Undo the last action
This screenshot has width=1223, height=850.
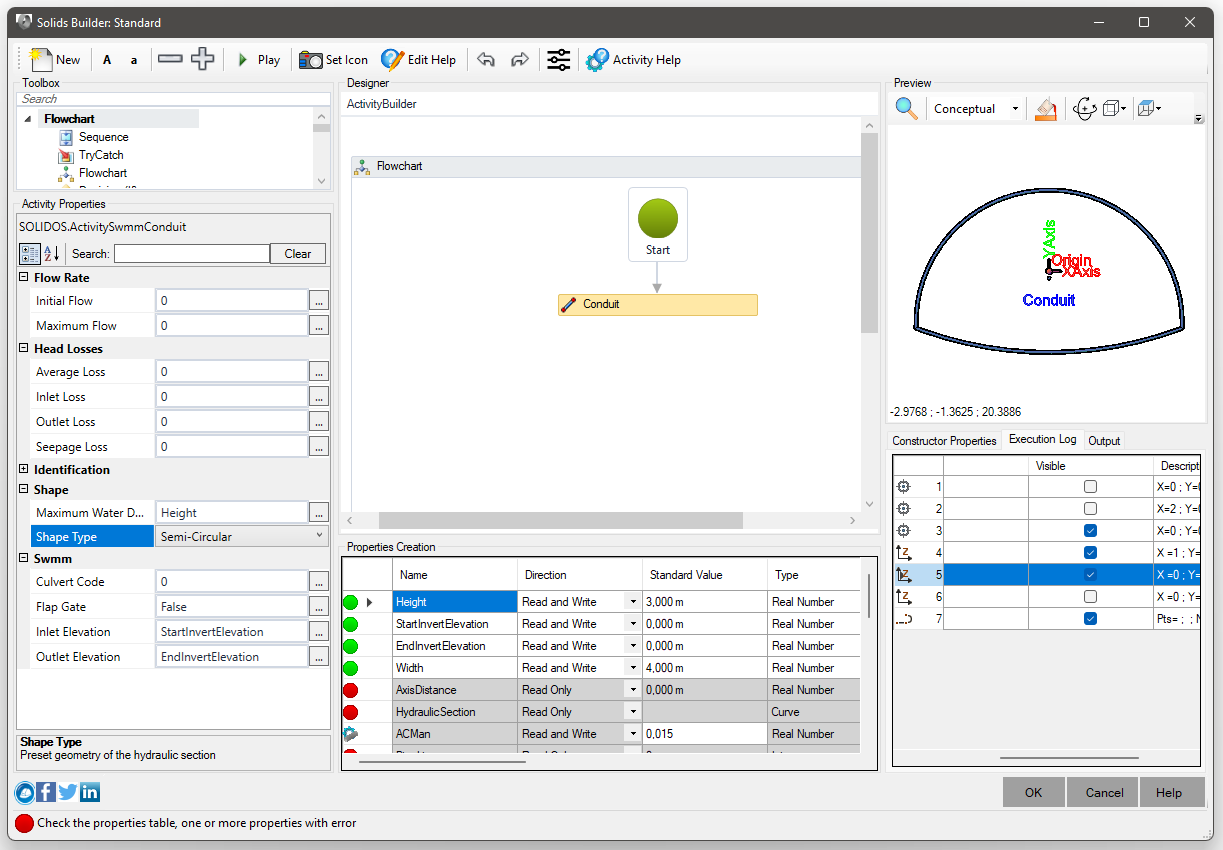pos(486,60)
